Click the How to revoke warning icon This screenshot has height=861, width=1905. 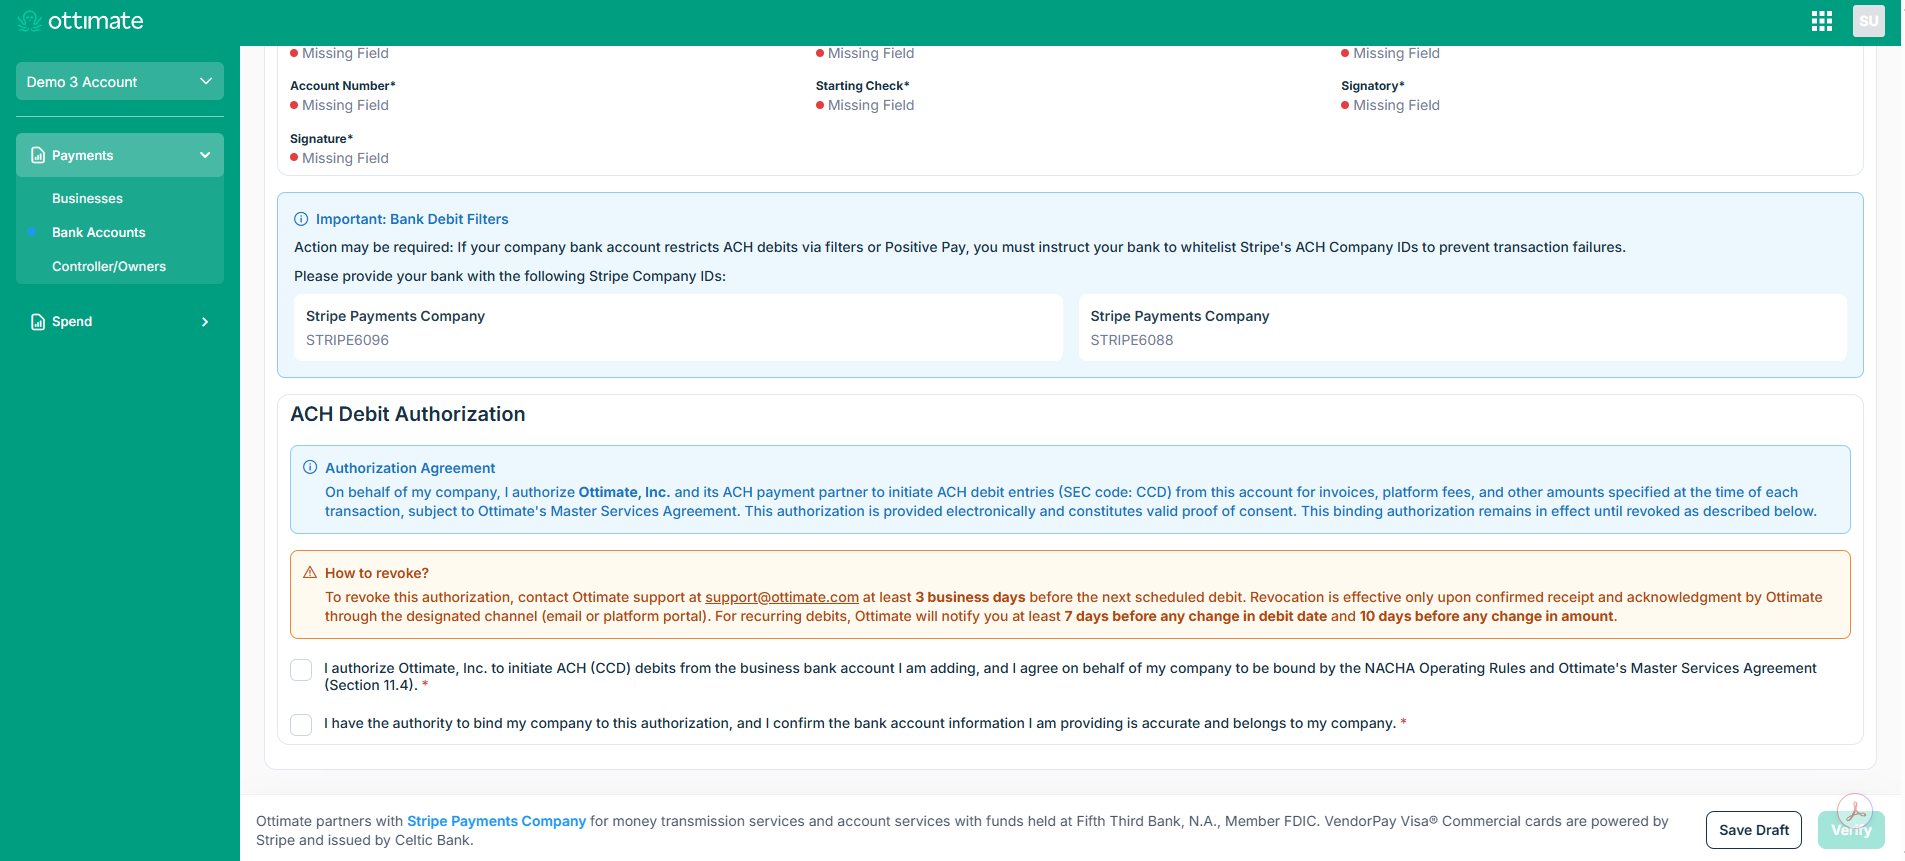click(x=310, y=572)
